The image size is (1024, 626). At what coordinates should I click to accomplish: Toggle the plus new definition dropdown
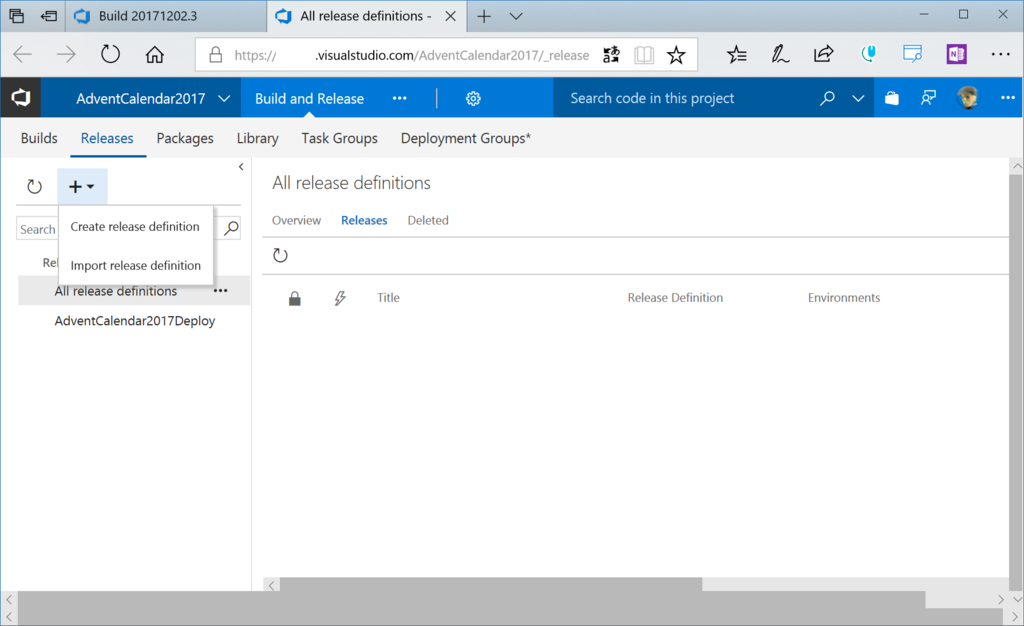coord(82,187)
